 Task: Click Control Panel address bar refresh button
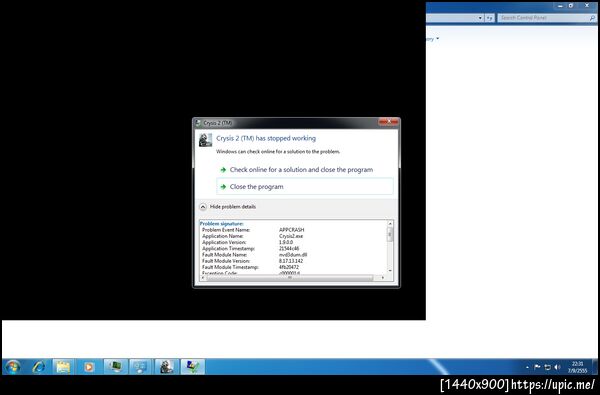click(x=490, y=18)
